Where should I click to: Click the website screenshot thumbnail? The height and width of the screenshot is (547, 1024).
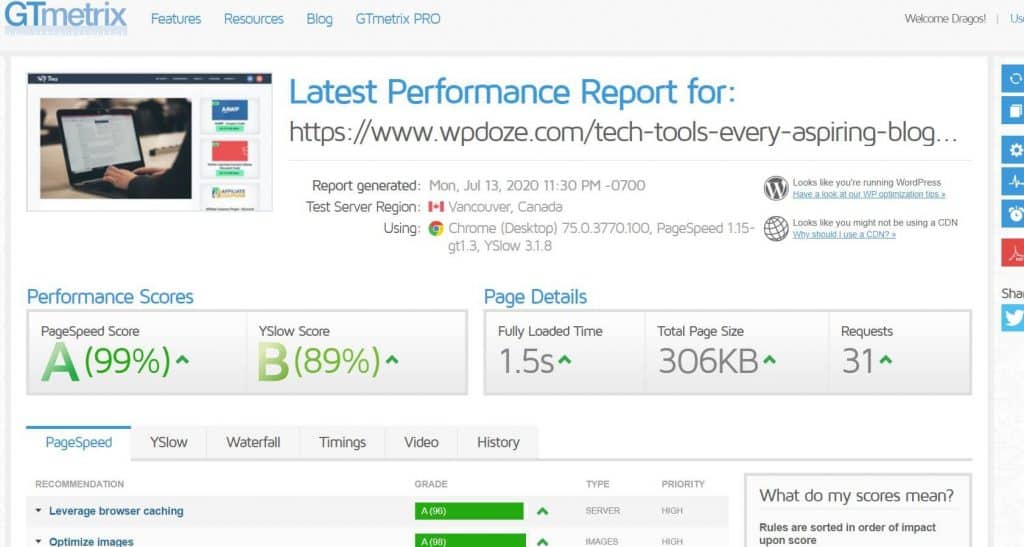tap(150, 142)
